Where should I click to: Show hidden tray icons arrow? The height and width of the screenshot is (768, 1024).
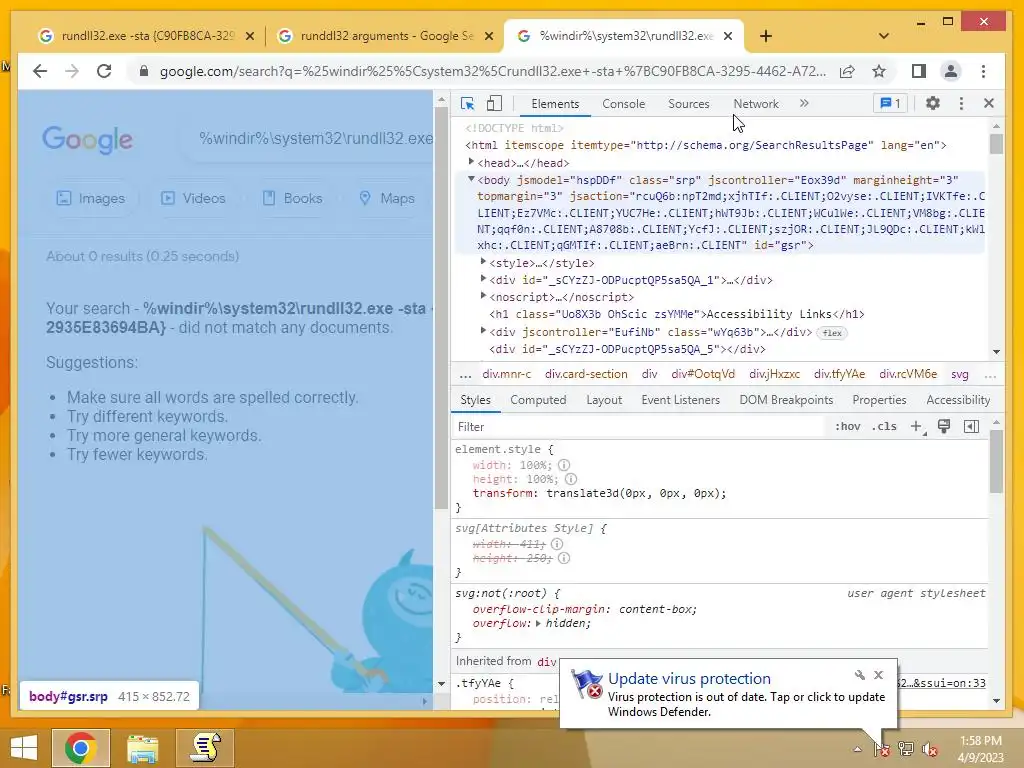click(x=857, y=749)
